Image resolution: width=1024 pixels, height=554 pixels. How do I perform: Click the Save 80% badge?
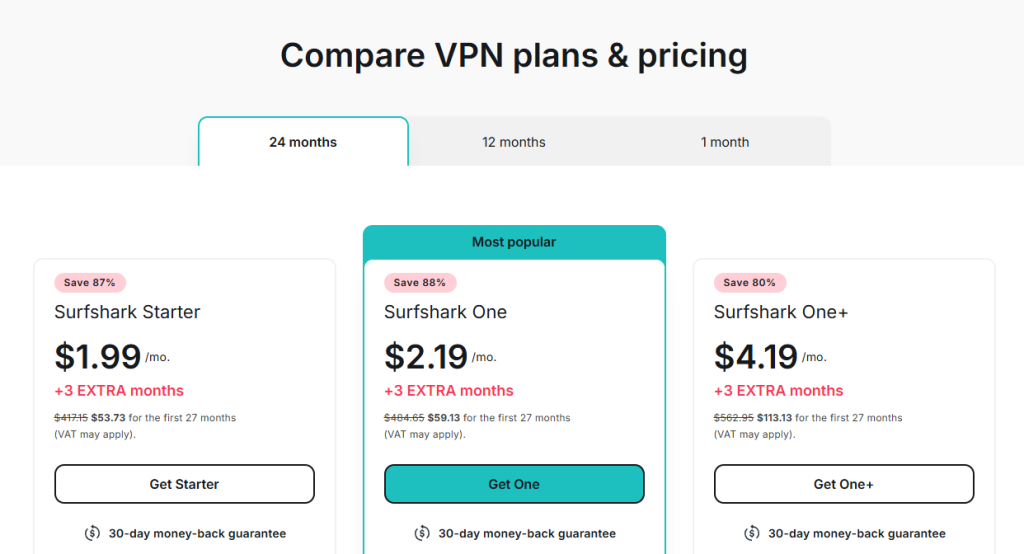click(x=750, y=283)
